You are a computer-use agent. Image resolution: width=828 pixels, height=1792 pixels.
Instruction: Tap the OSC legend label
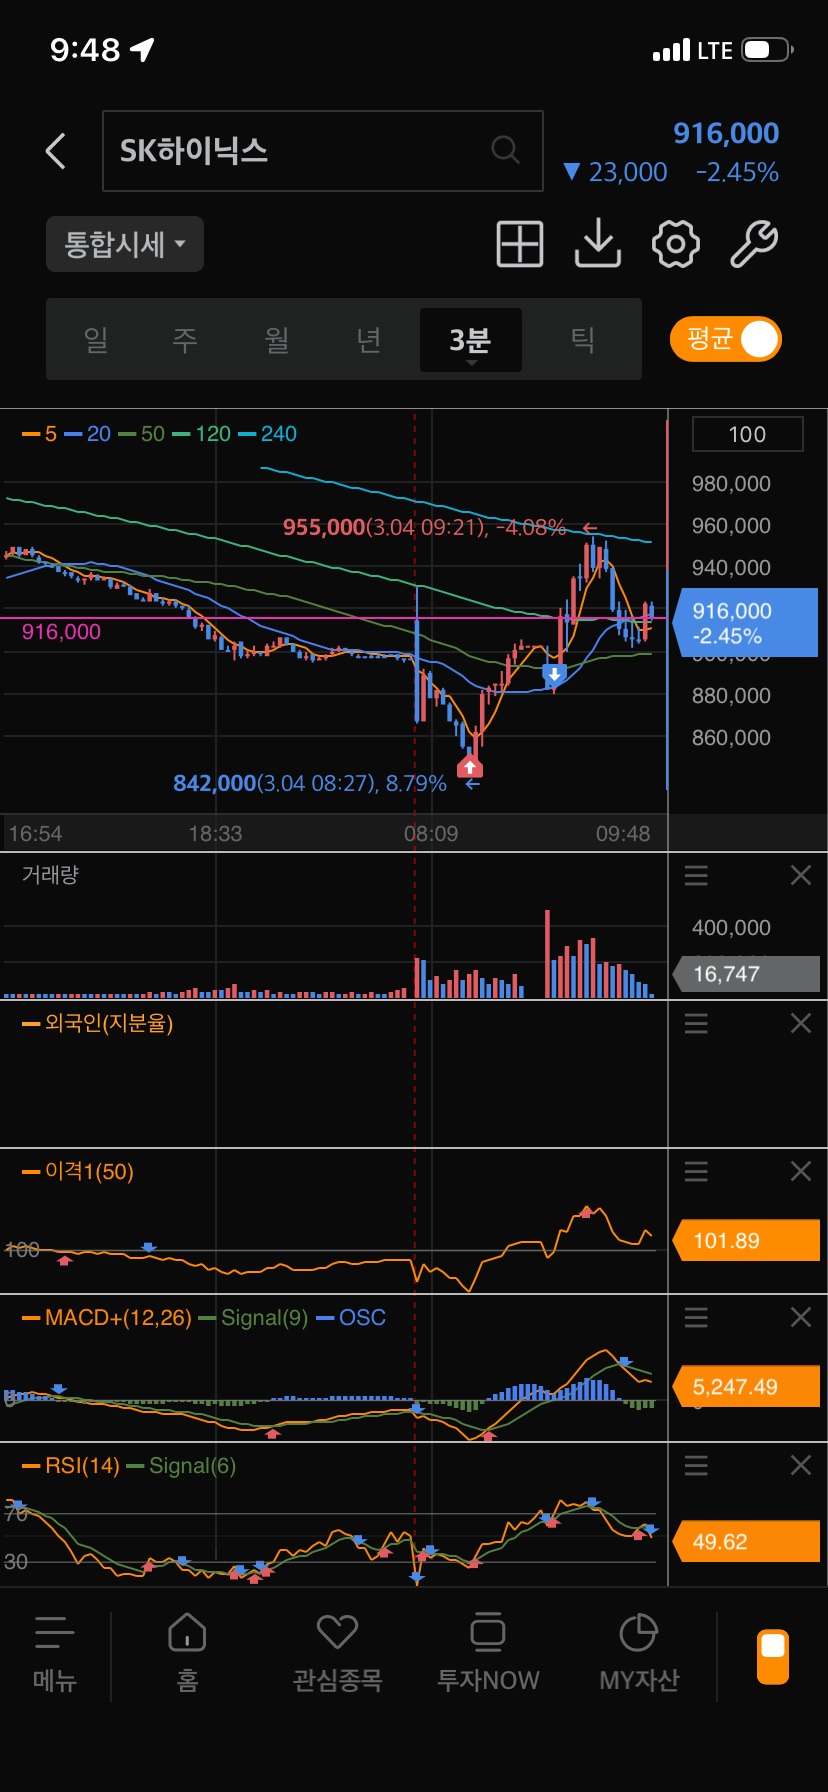(x=352, y=1318)
